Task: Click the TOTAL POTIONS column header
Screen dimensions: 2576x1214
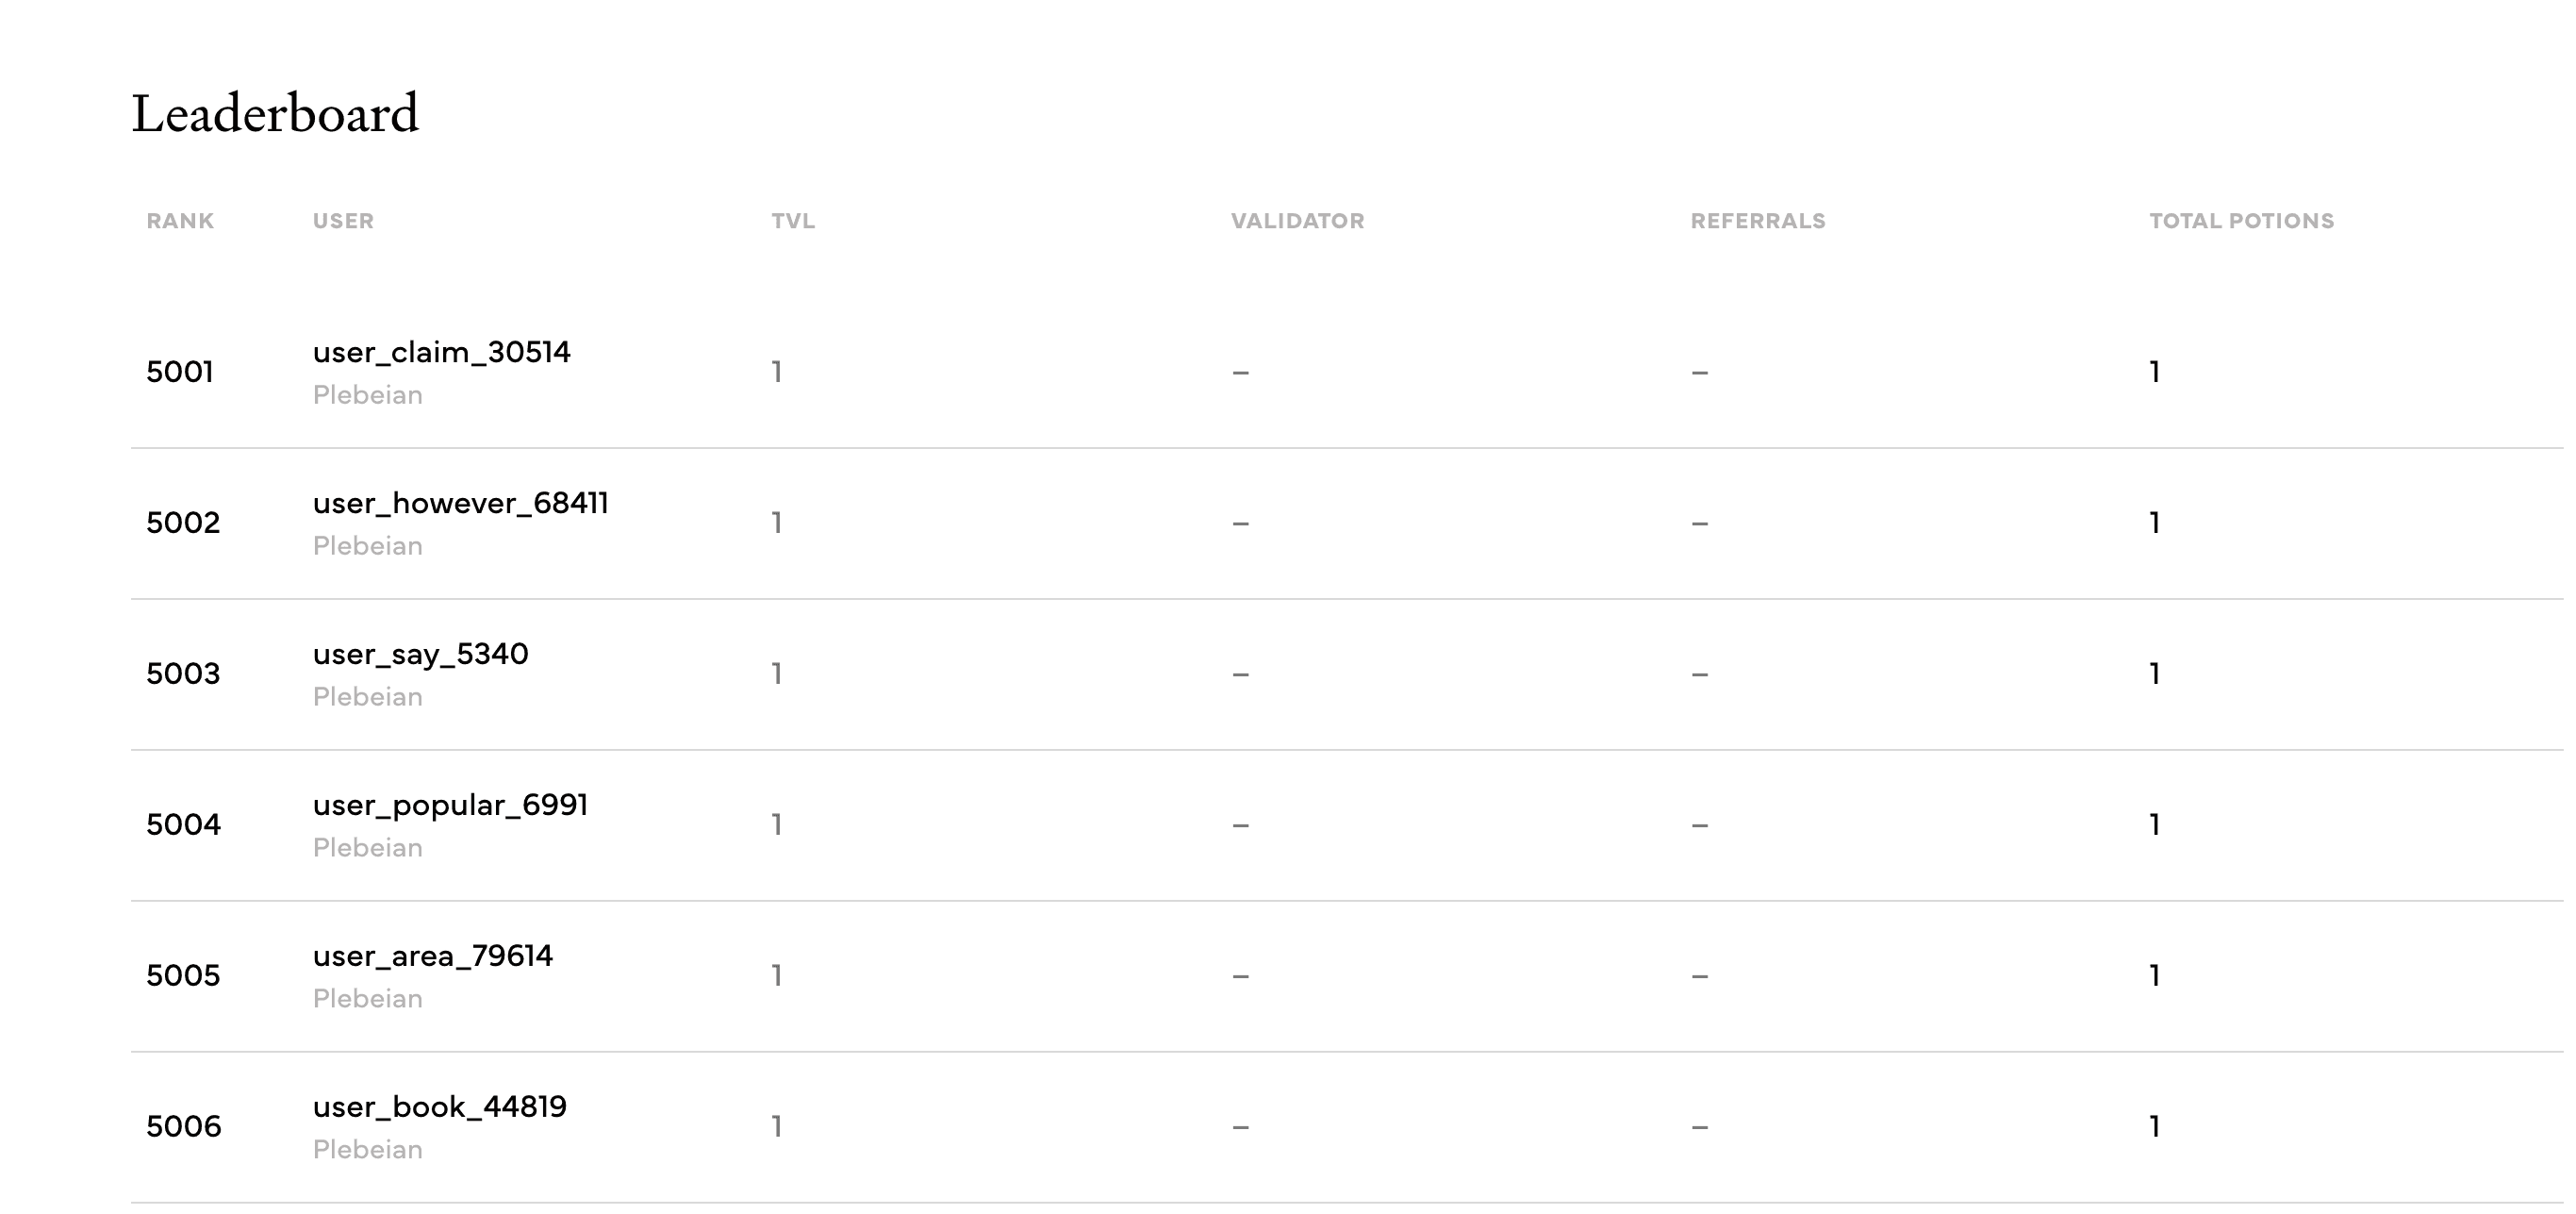Action: pyautogui.click(x=2242, y=221)
